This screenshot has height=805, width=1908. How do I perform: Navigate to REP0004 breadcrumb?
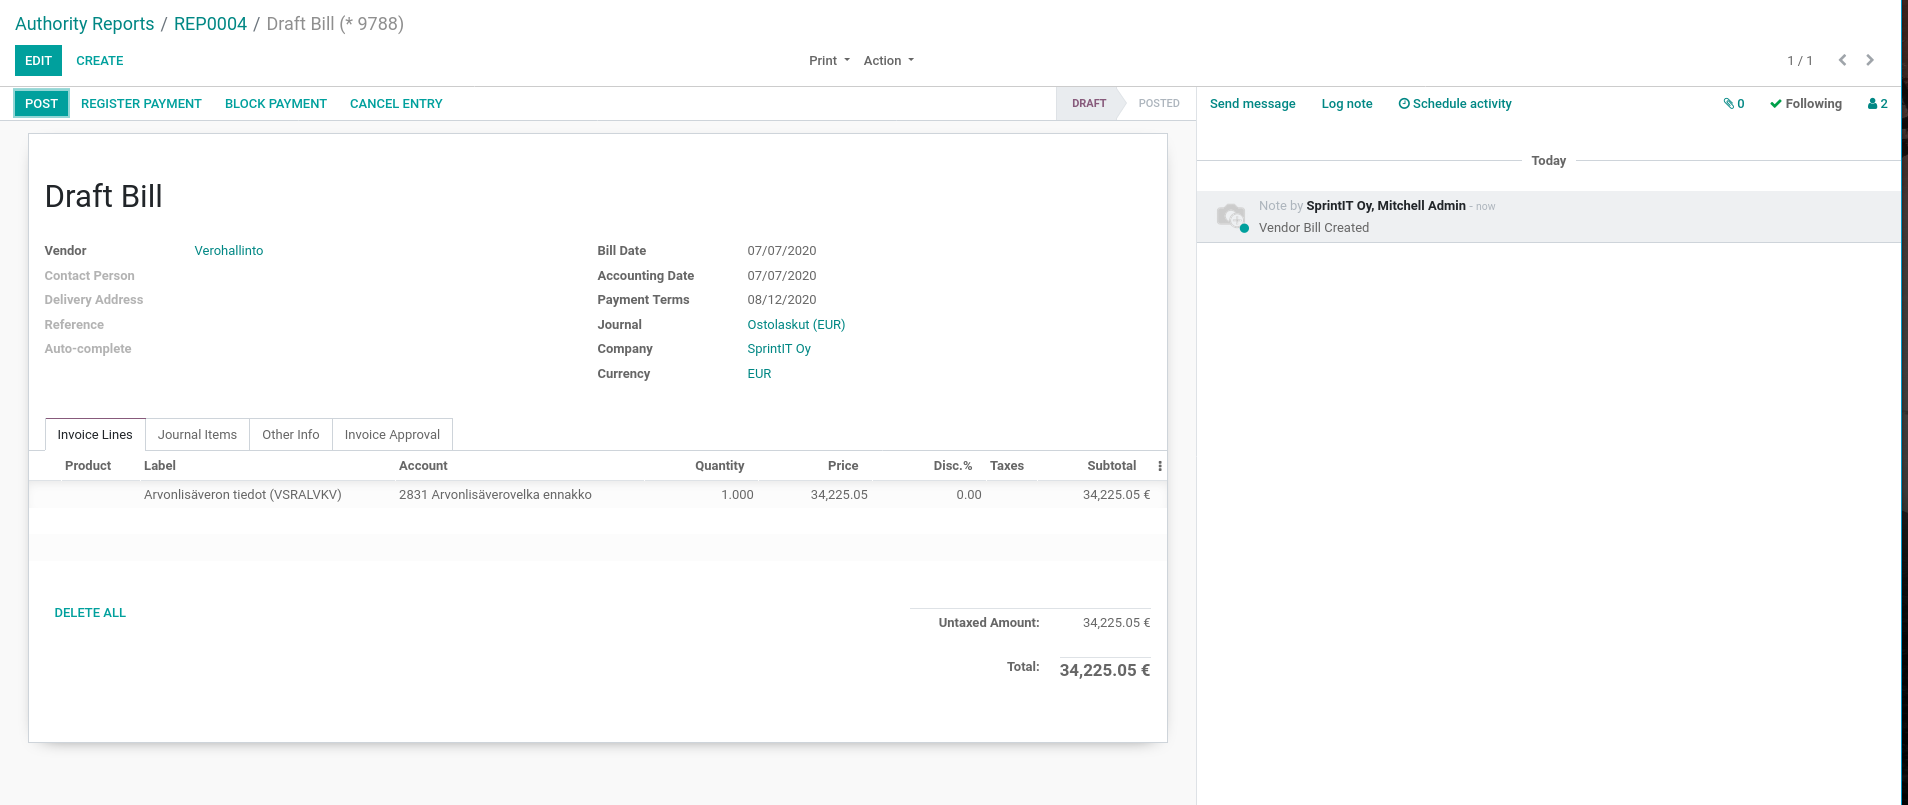click(x=210, y=24)
